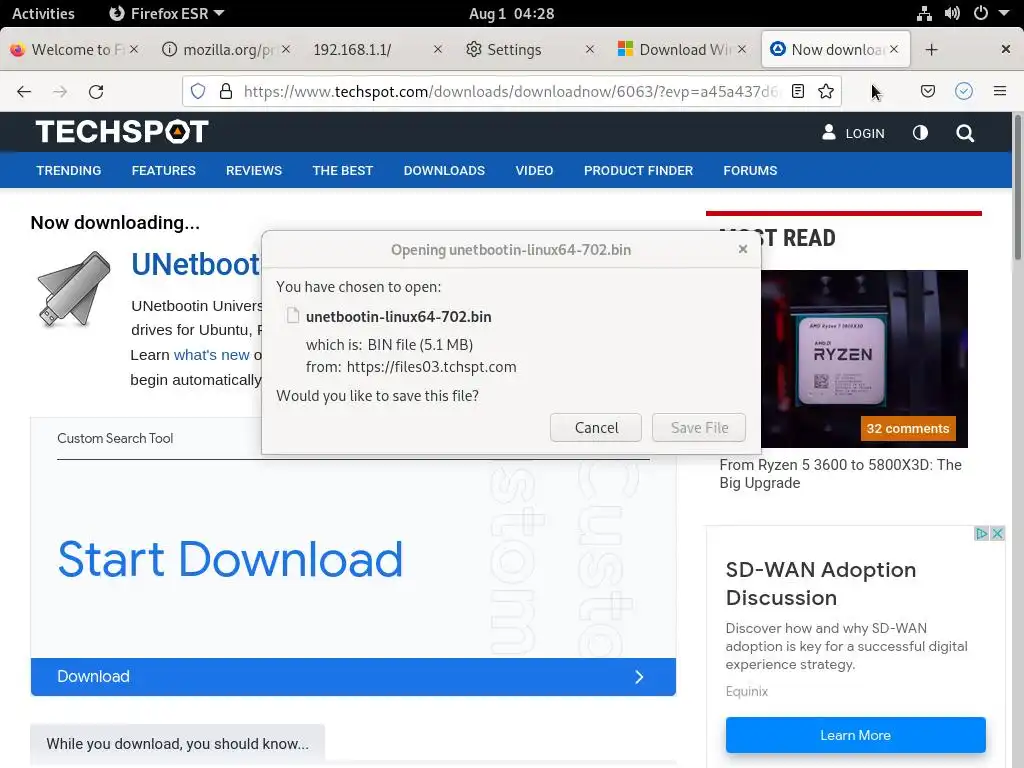Screen dimensions: 1024x768
Task: Open the TRENDING nav item
Action: point(69,170)
